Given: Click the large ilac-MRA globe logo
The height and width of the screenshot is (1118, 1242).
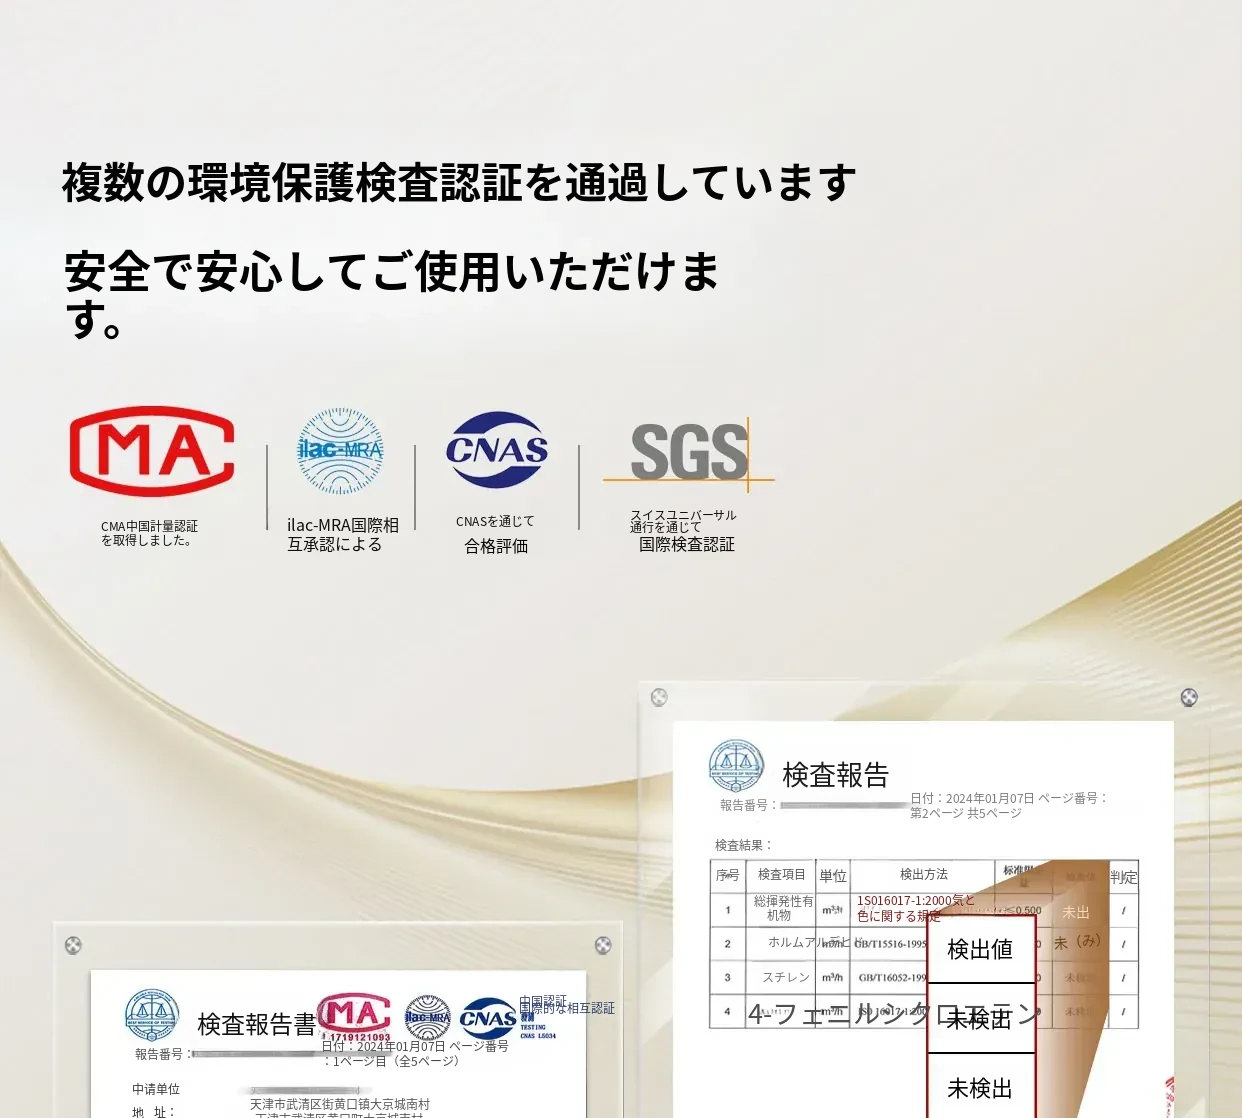Looking at the screenshot, I should click(341, 451).
